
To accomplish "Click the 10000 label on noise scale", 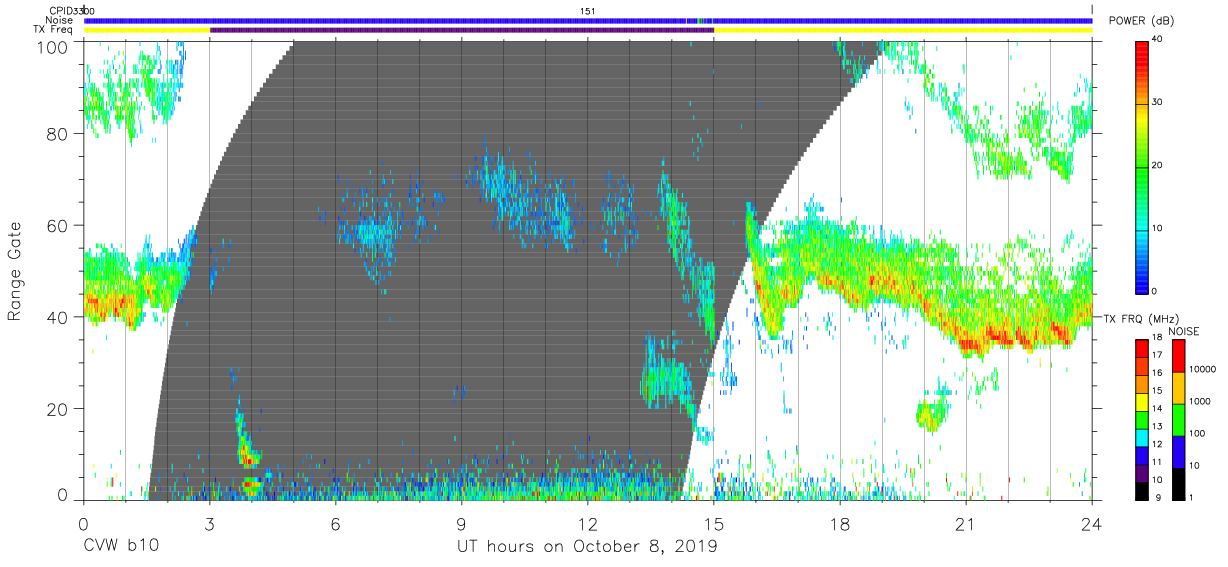I will (1203, 369).
